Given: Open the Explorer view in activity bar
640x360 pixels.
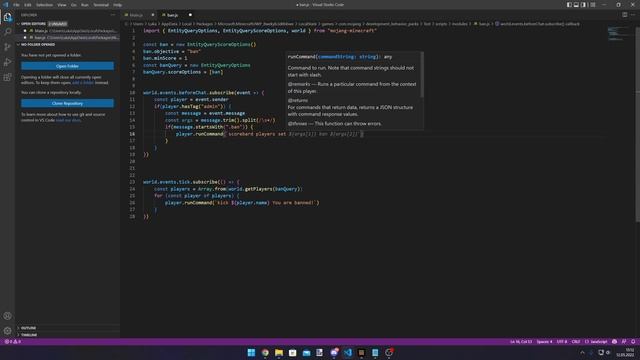Looking at the screenshot, I should tap(7, 17).
